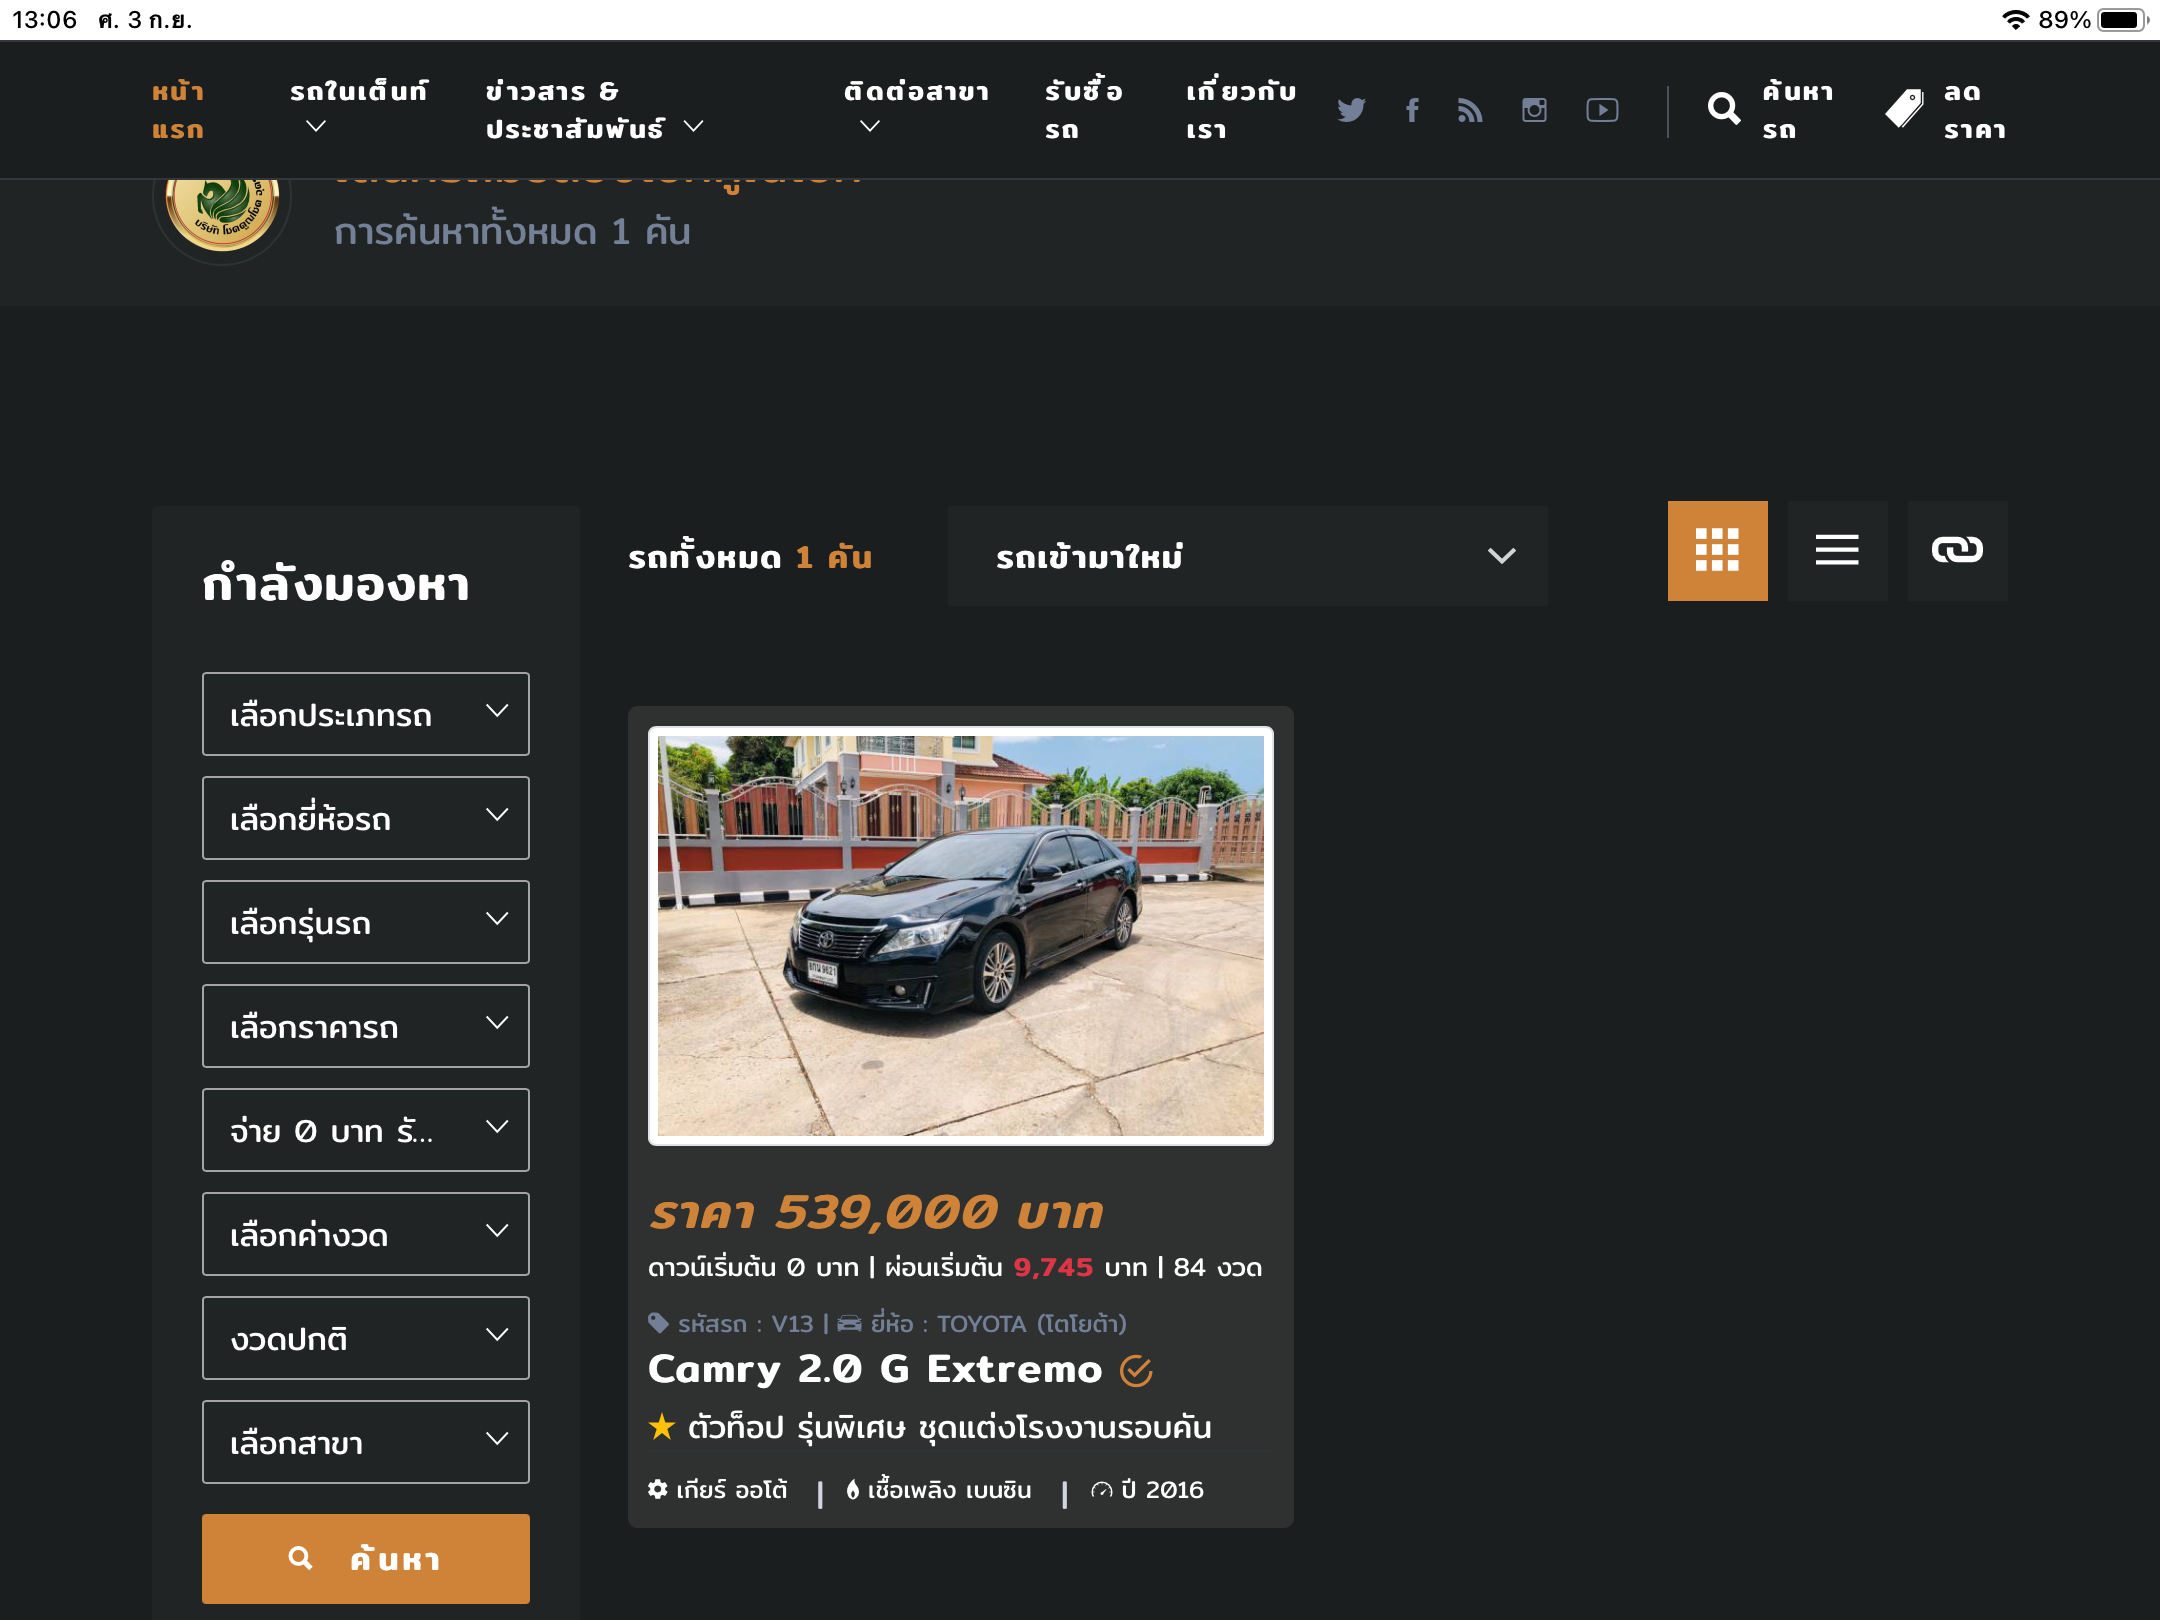Expand the car brand dropdown
Screen dimensions: 2160x1620
click(x=365, y=818)
